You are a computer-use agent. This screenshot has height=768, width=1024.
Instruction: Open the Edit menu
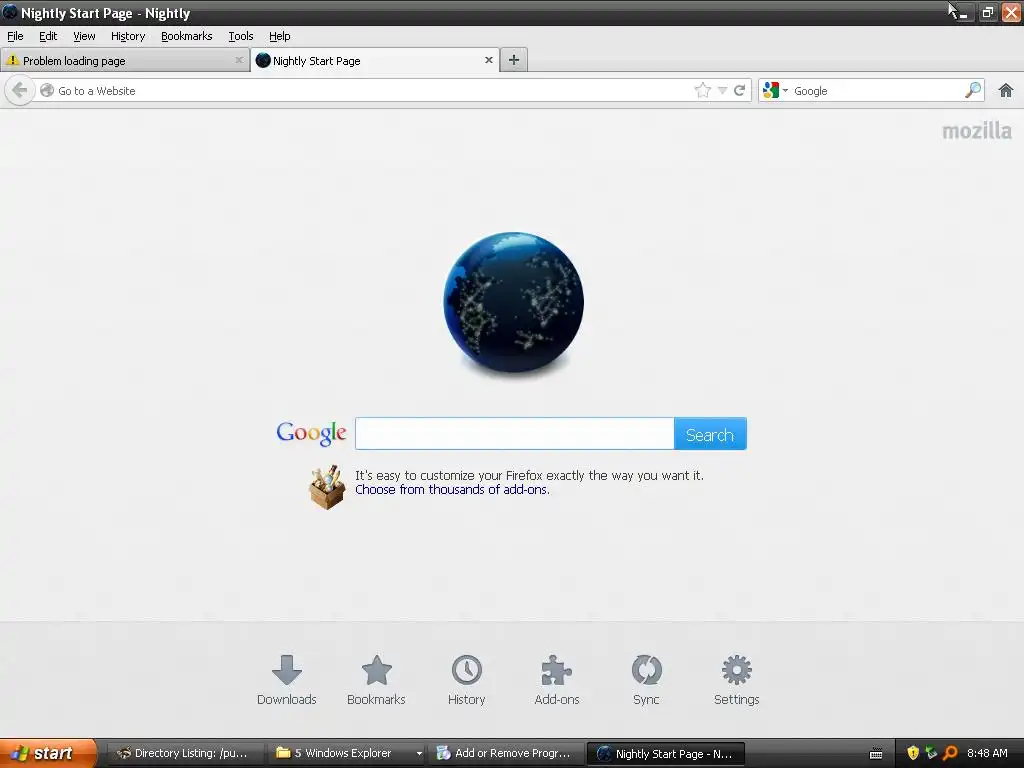pyautogui.click(x=48, y=36)
